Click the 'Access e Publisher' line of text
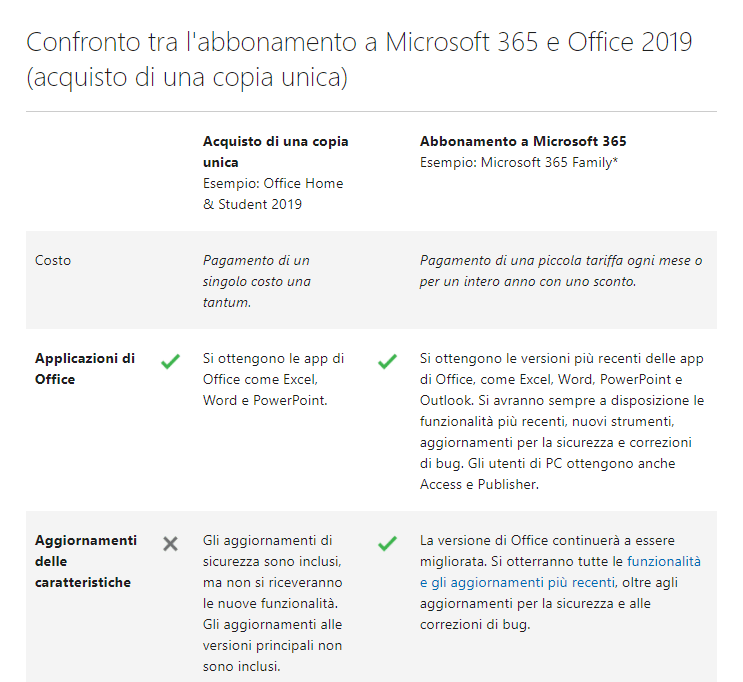Image resolution: width=743 pixels, height=682 pixels. (x=479, y=484)
